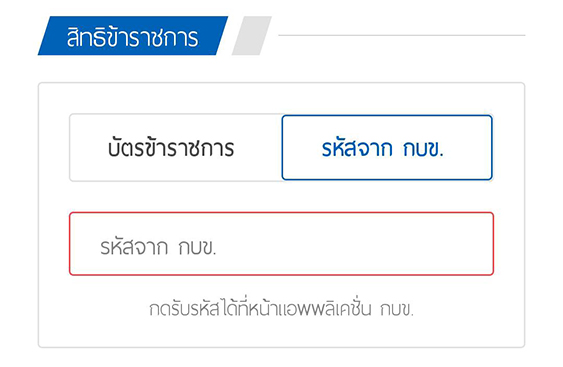Switch to the บัตรข้าราชการ tab
This screenshot has width=563, height=367.
point(176,148)
